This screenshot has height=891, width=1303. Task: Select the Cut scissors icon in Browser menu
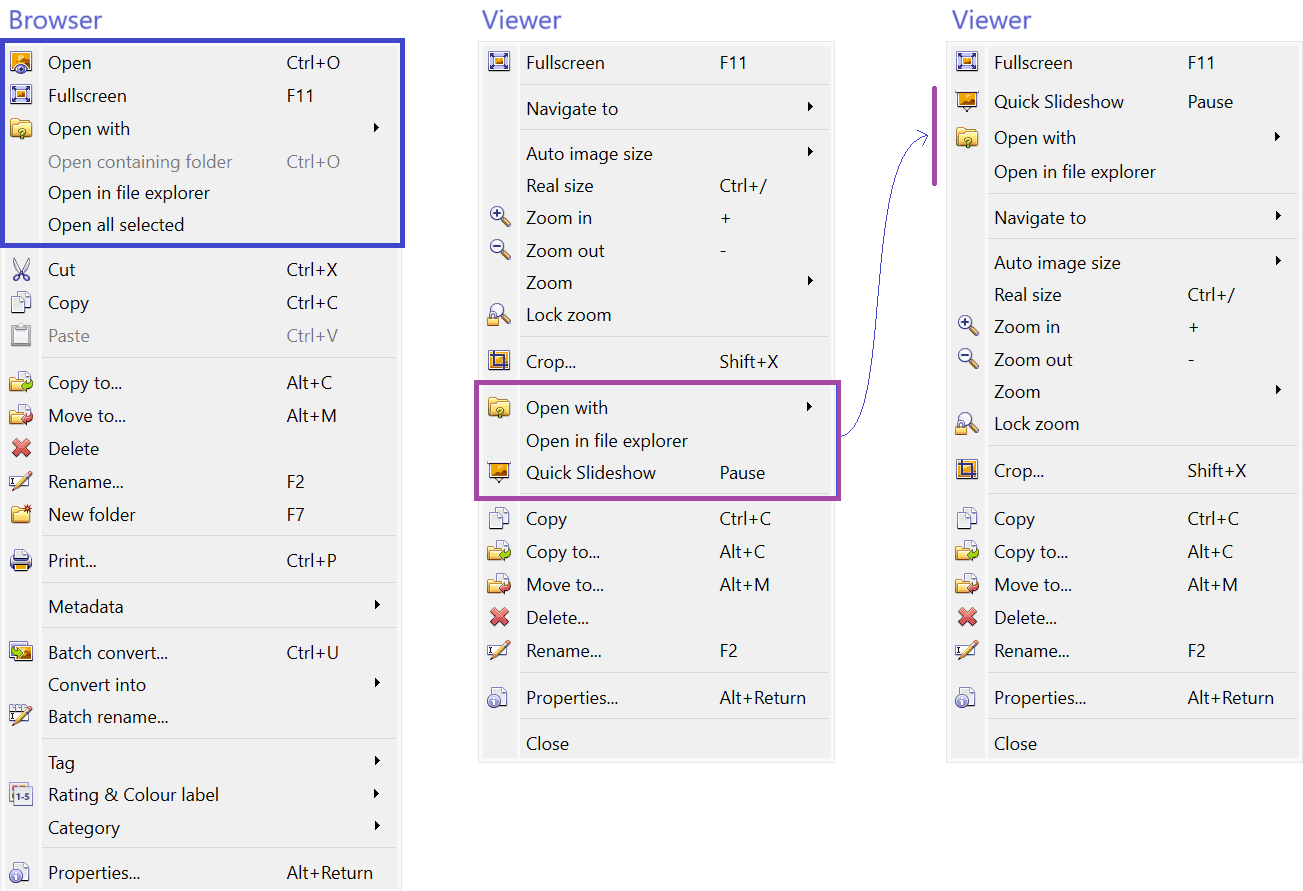(x=21, y=270)
